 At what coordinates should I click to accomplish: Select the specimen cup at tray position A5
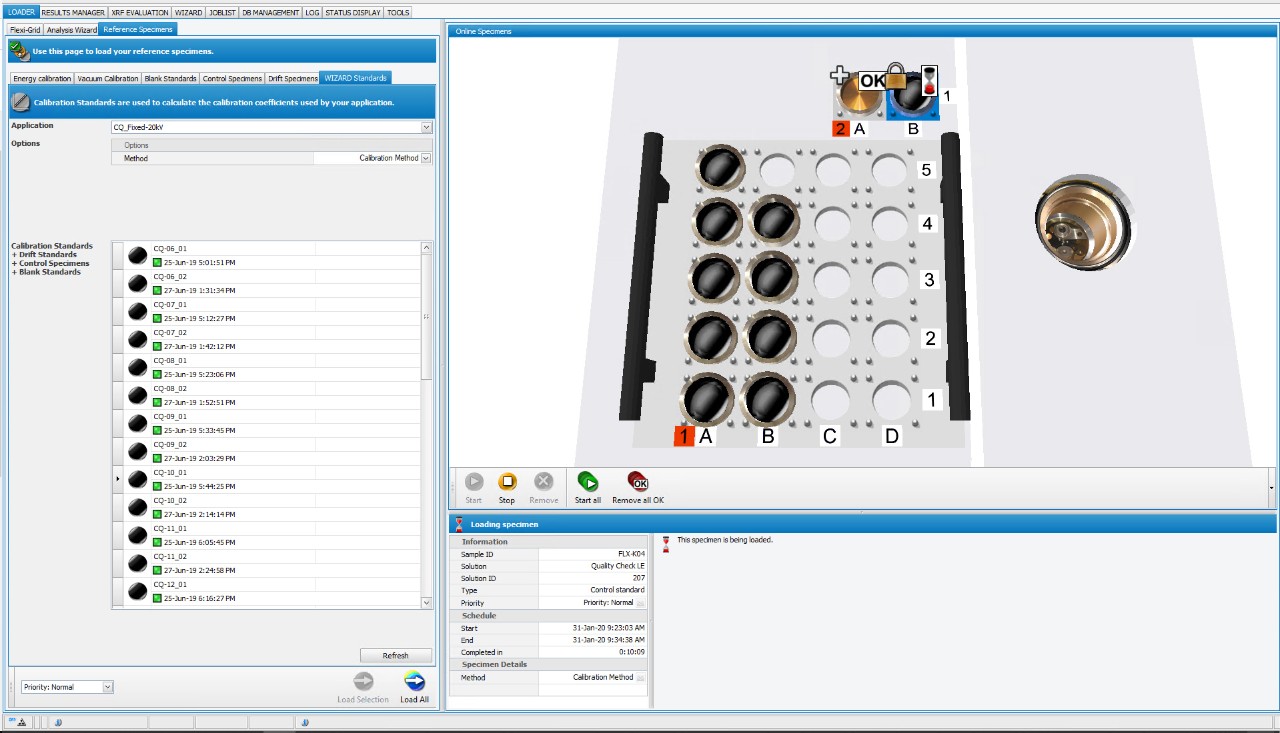pyautogui.click(x=719, y=169)
